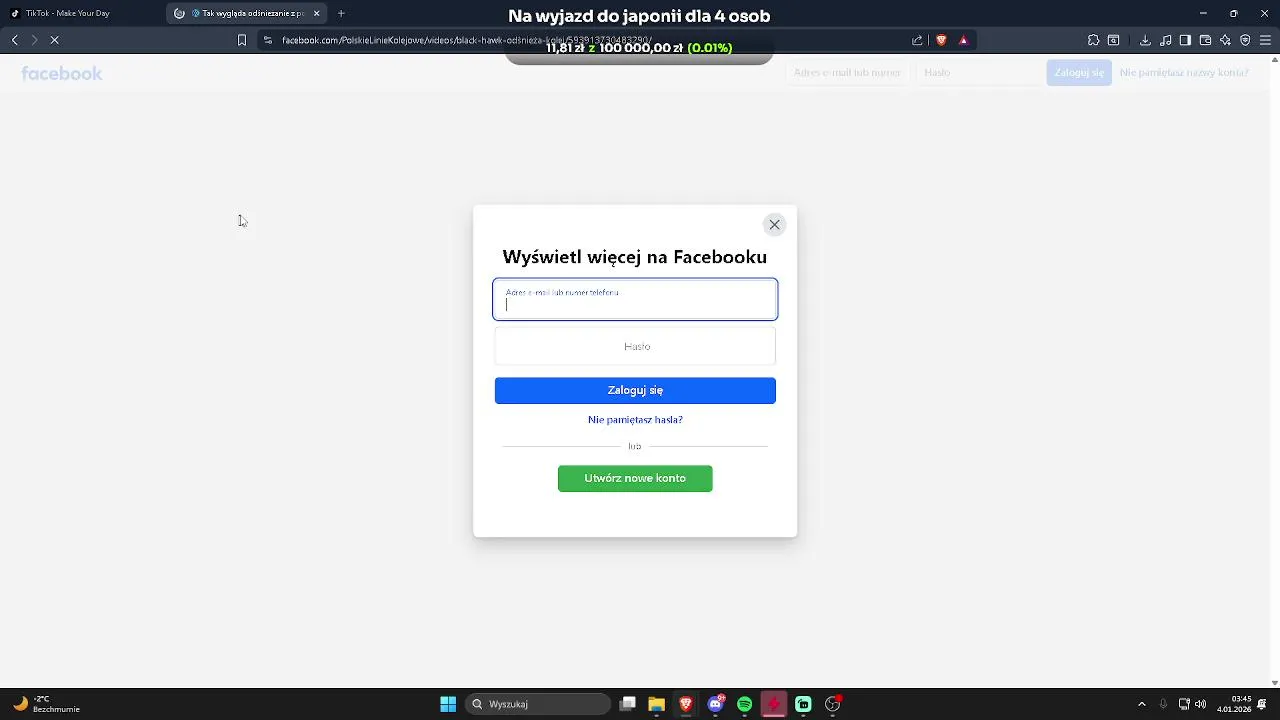The image size is (1280, 720).
Task: Open the weather widget showing -2°C
Action: tap(46, 704)
